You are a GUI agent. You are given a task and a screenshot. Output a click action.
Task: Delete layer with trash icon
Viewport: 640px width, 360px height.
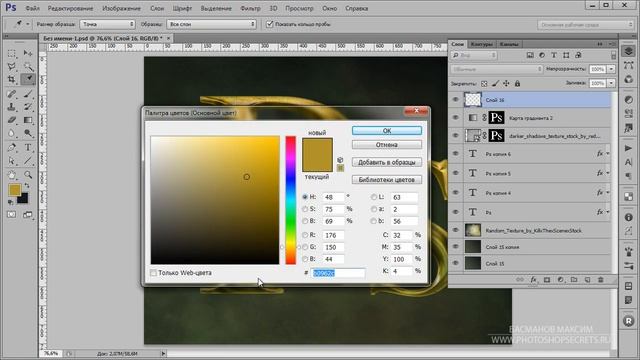coord(600,280)
